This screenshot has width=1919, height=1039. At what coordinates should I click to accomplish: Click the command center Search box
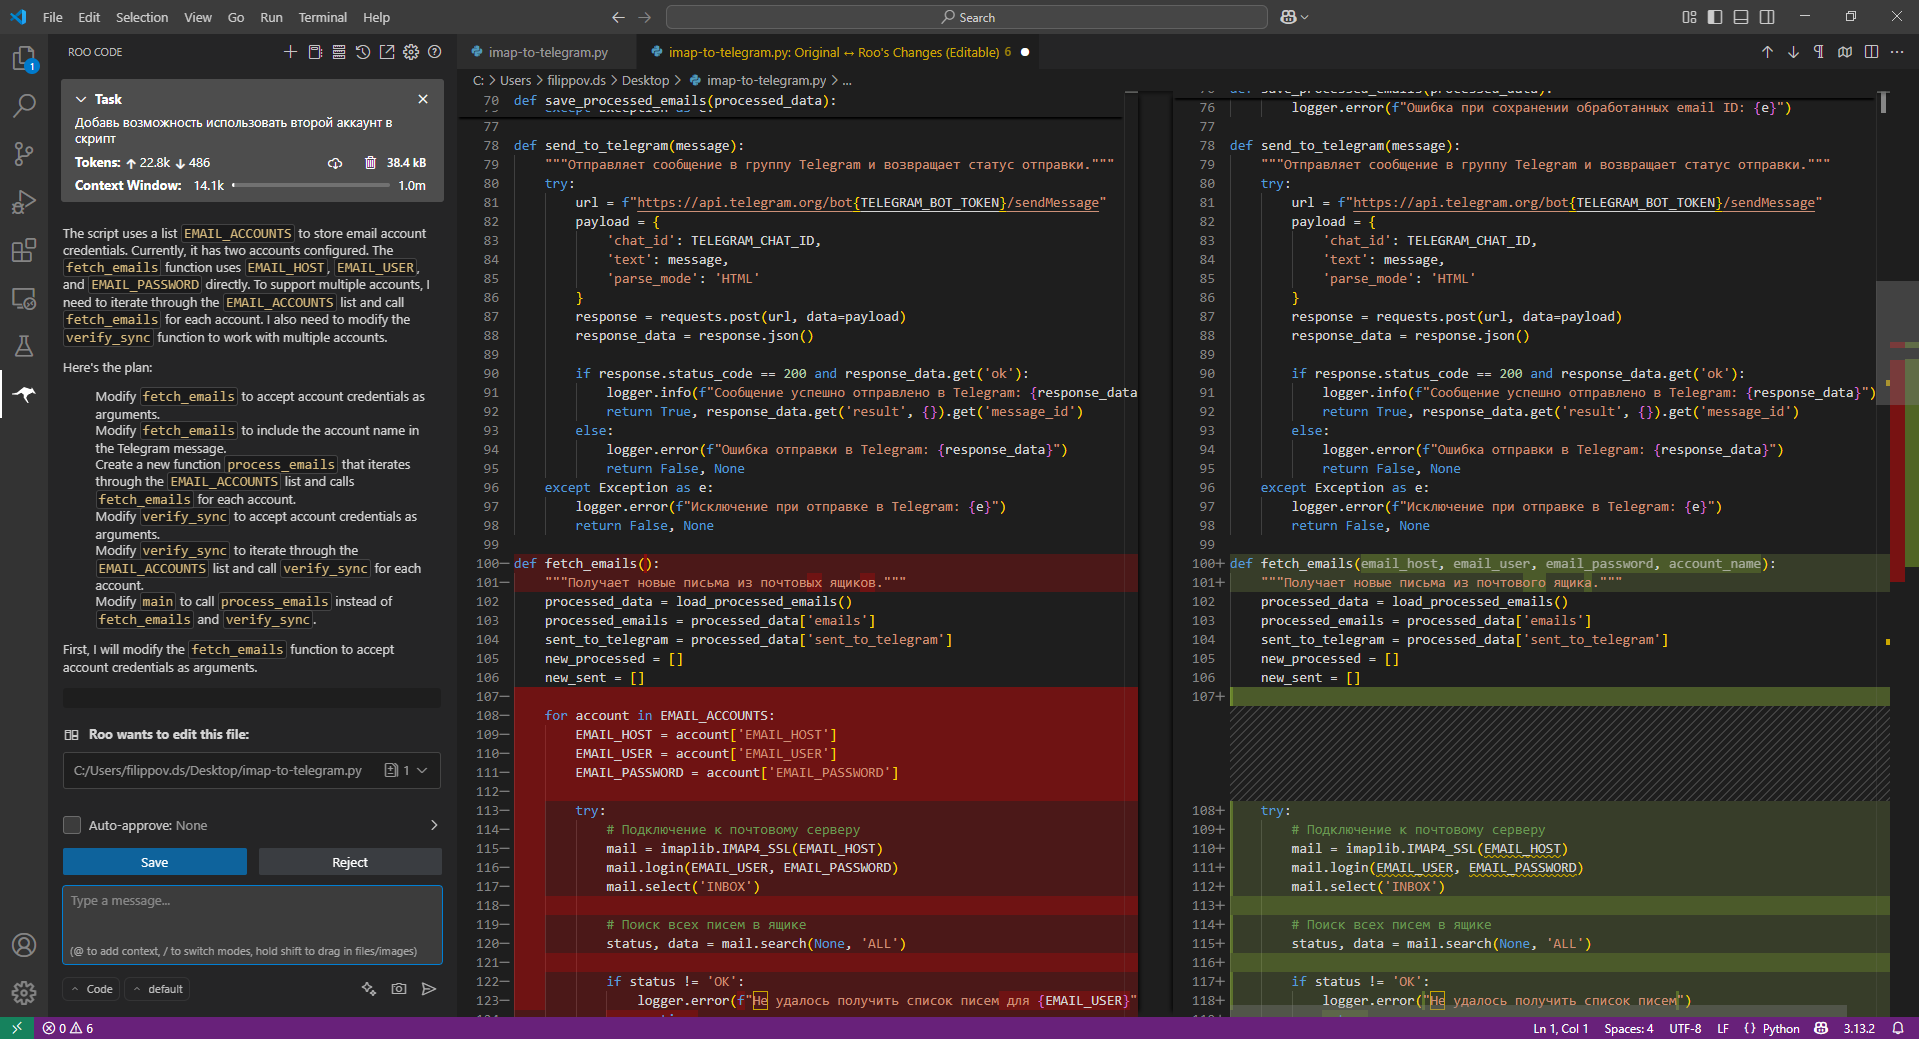(x=967, y=17)
